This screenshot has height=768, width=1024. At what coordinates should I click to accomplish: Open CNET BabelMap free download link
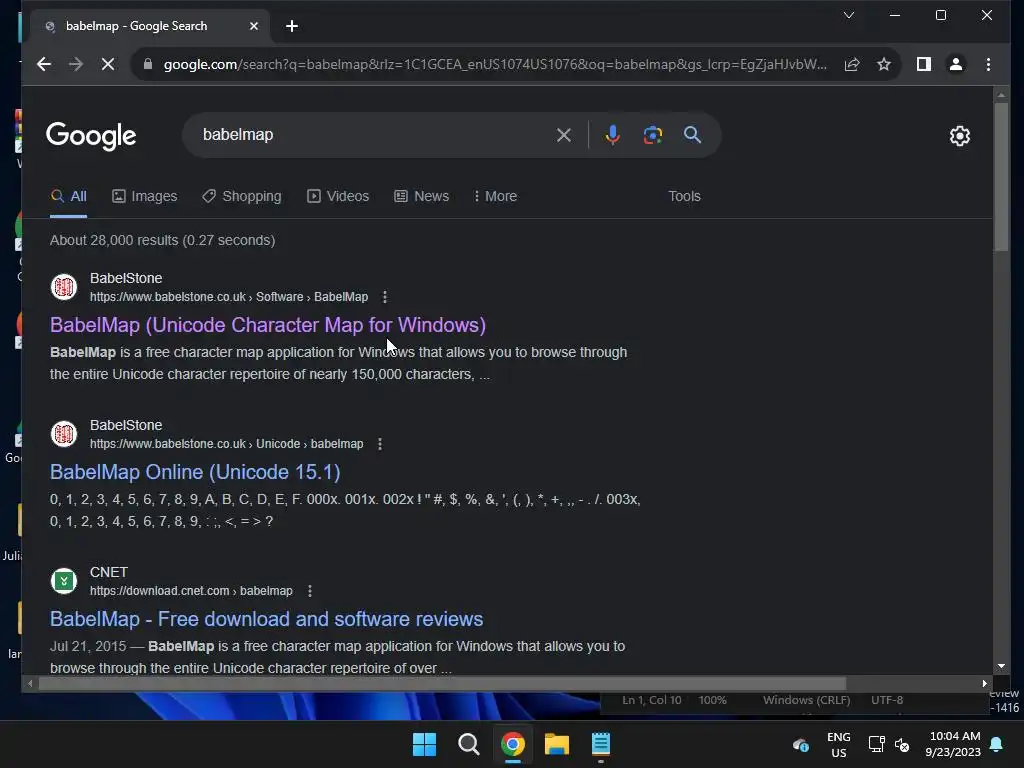tap(266, 619)
